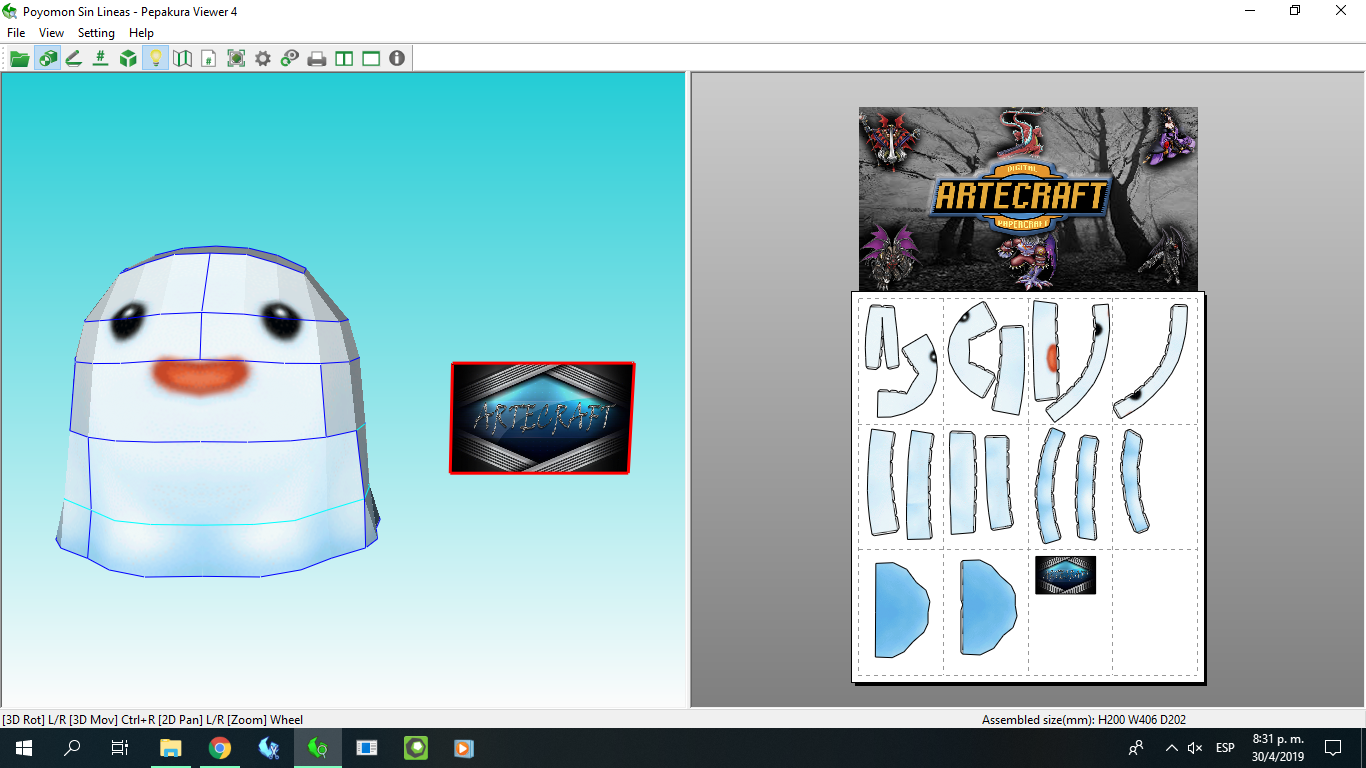Switch to Pepakura Viewer taskbar button

pos(318,748)
